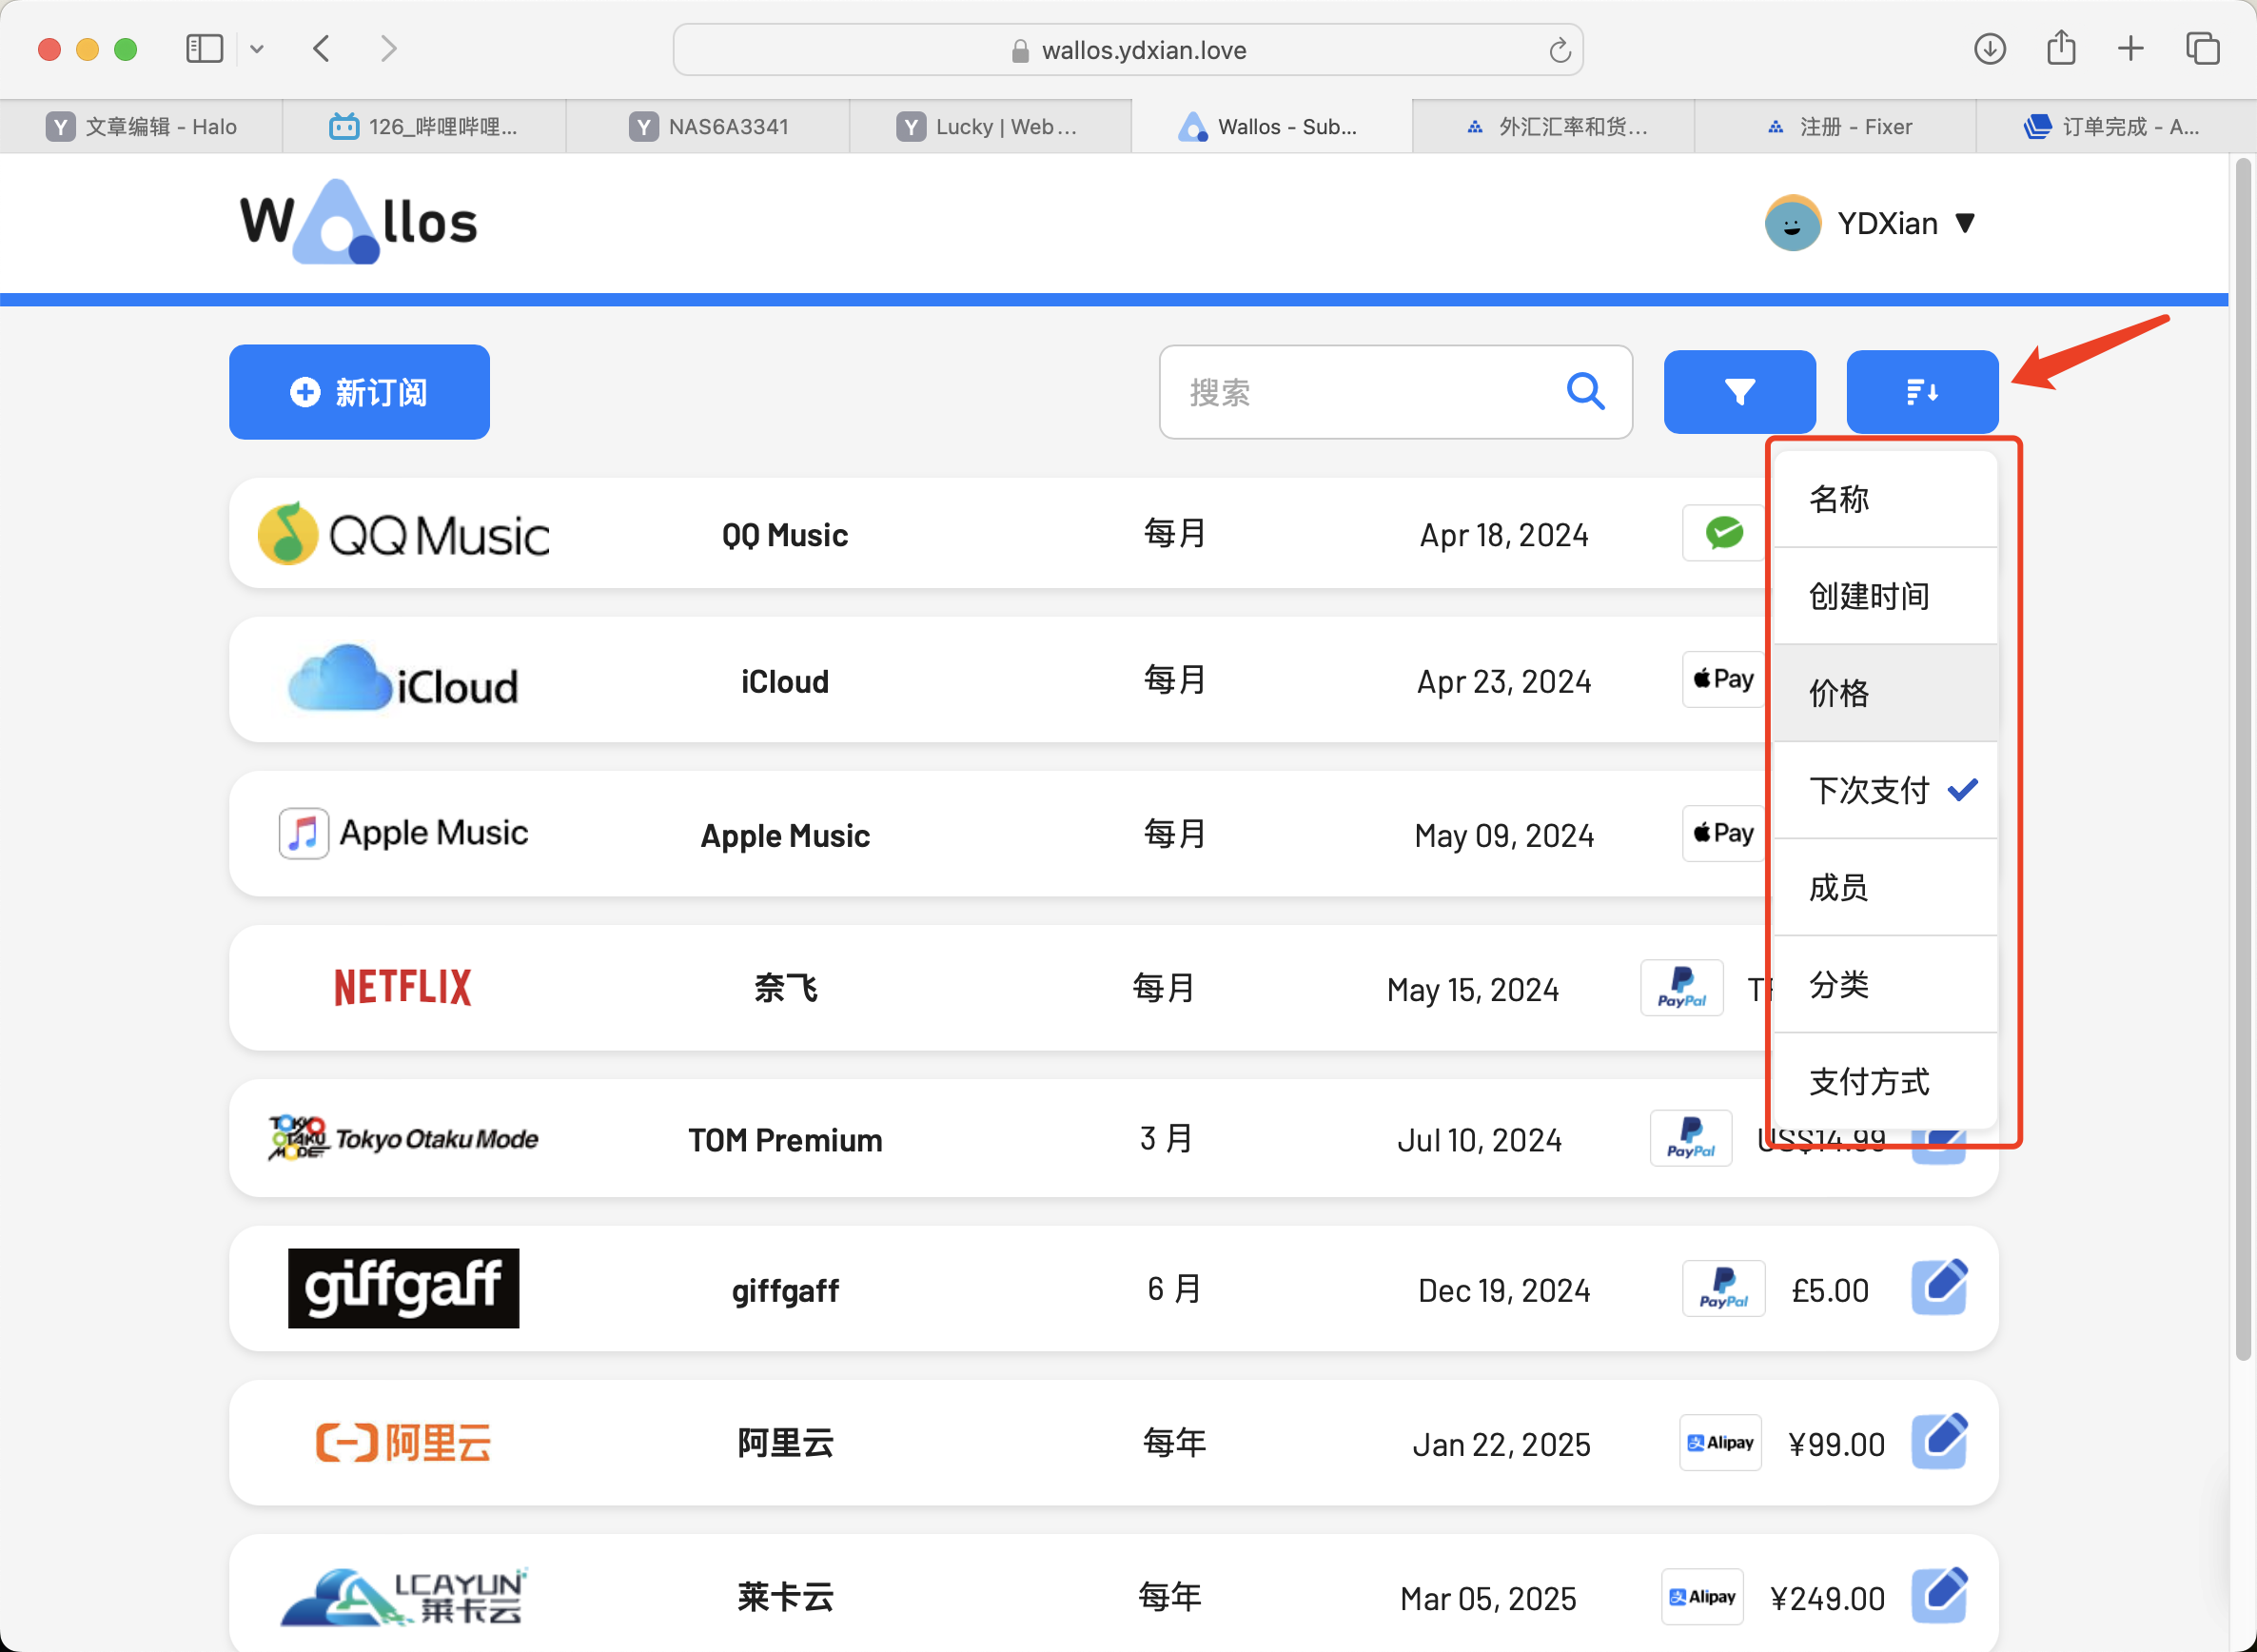The image size is (2257, 1652).
Task: Click the 阿里云 logo
Action: point(403,1442)
